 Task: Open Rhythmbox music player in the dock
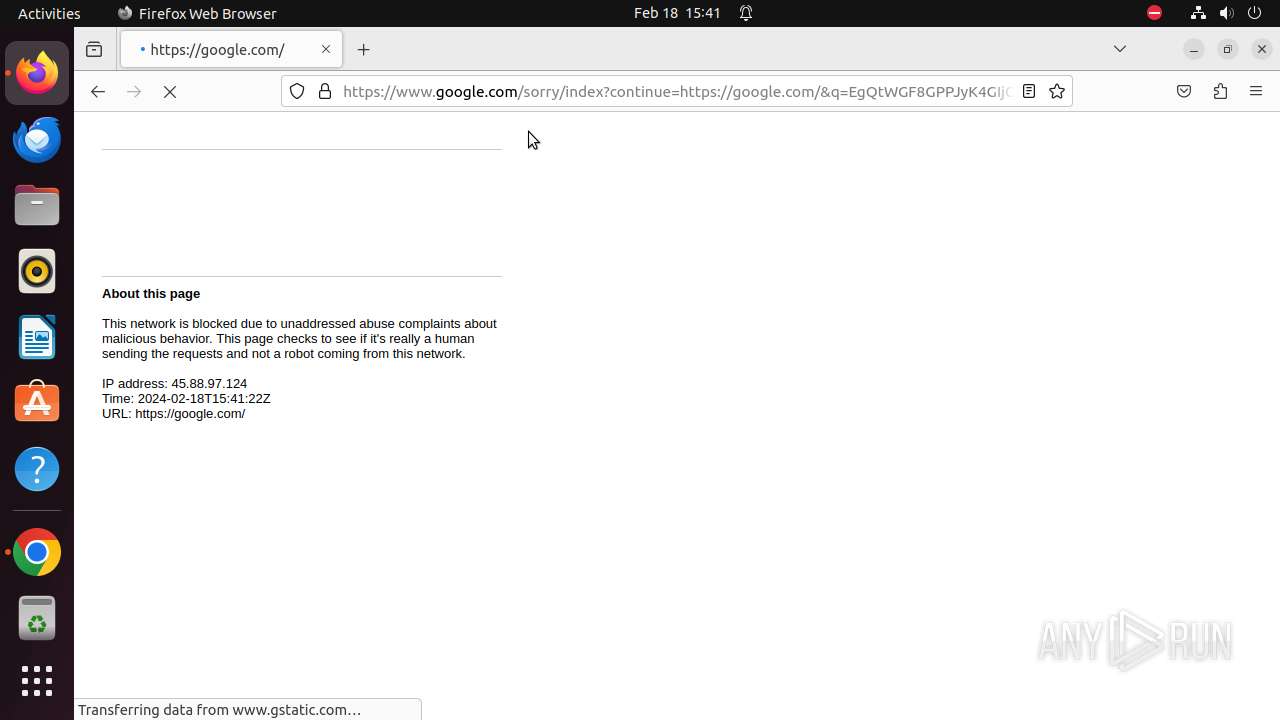point(37,271)
